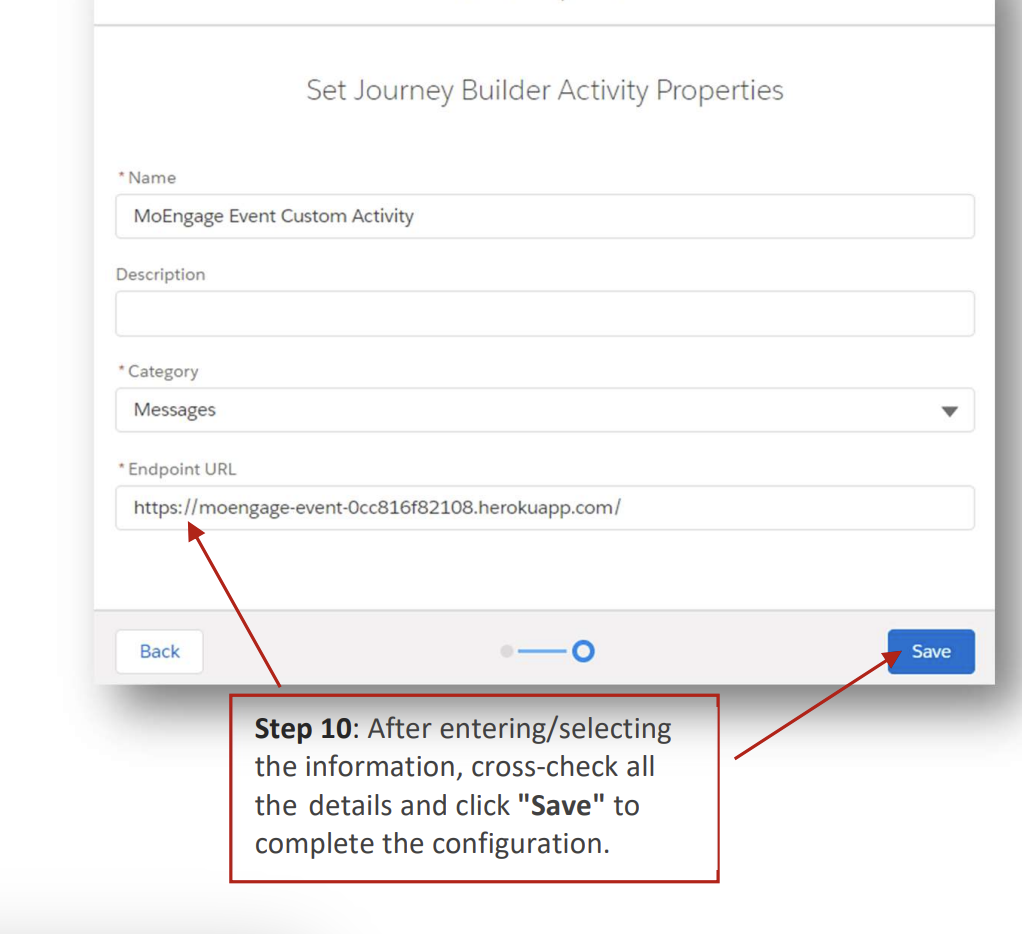
Task: Edit the Name input field
Action: click(545, 216)
